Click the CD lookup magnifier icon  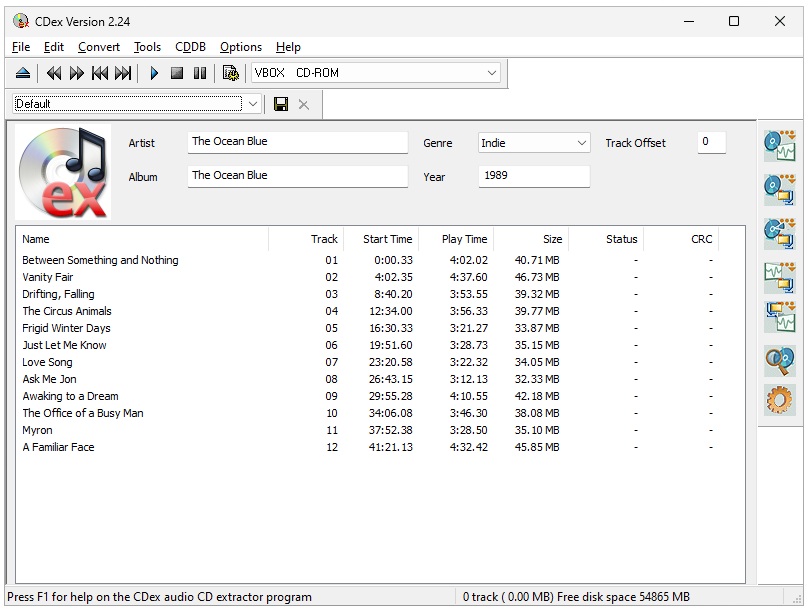[779, 359]
